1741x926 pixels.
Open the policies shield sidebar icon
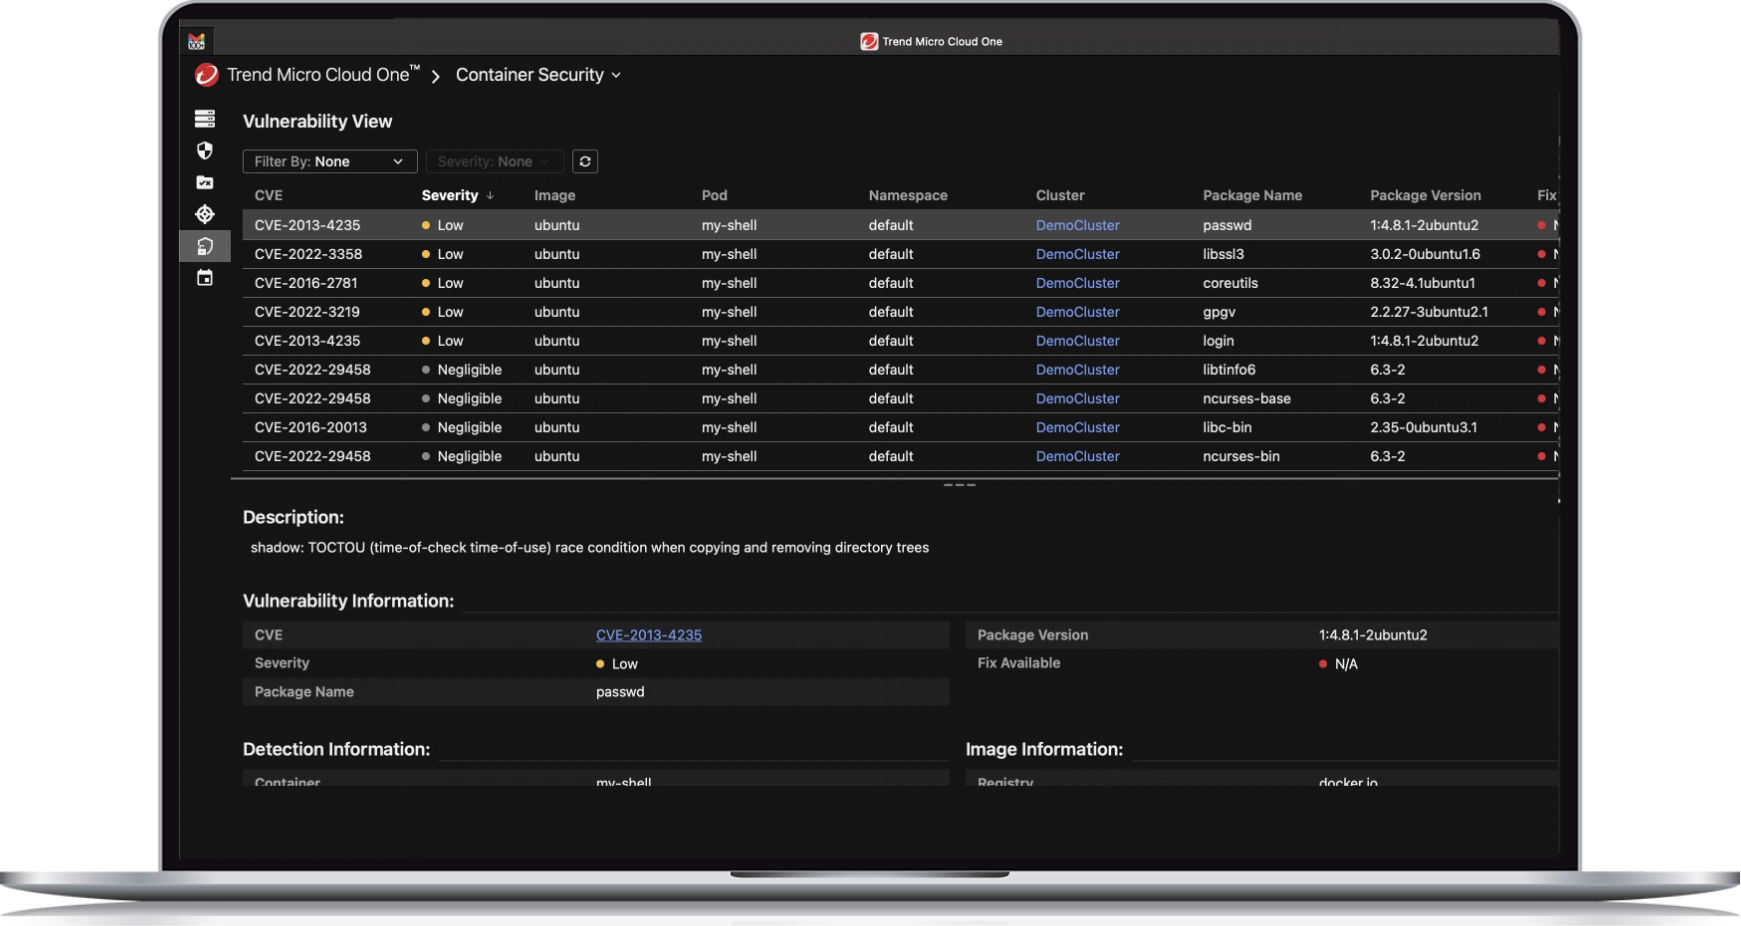click(205, 150)
